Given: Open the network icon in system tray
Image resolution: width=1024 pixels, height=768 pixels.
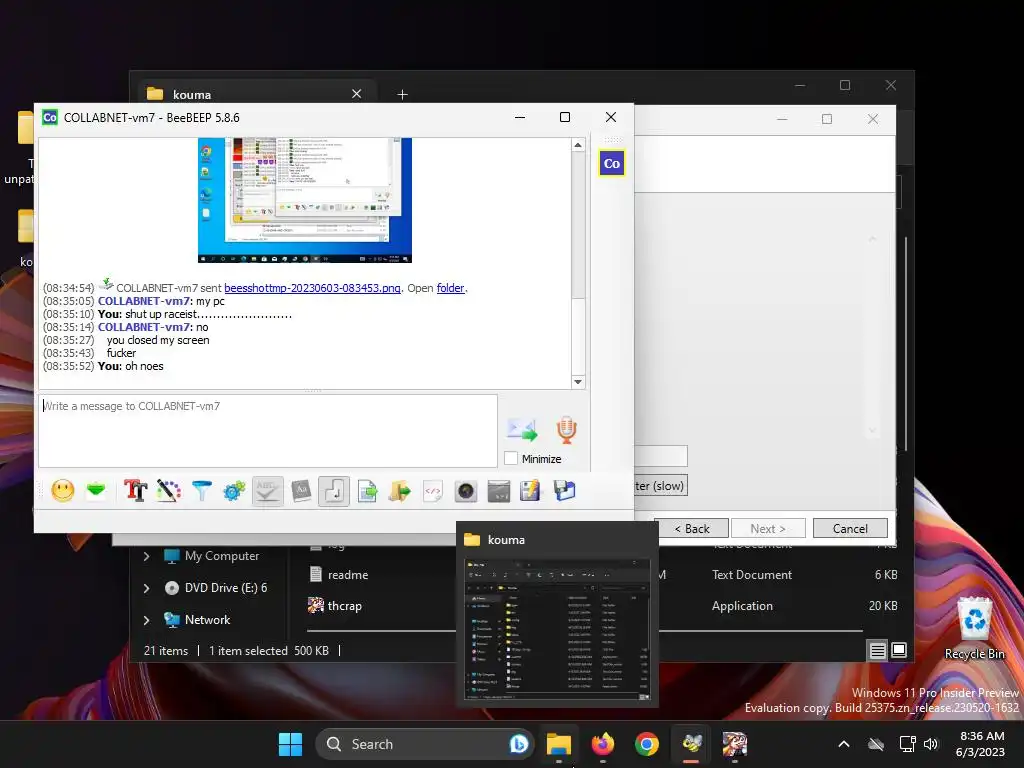Looking at the screenshot, I should point(907,744).
